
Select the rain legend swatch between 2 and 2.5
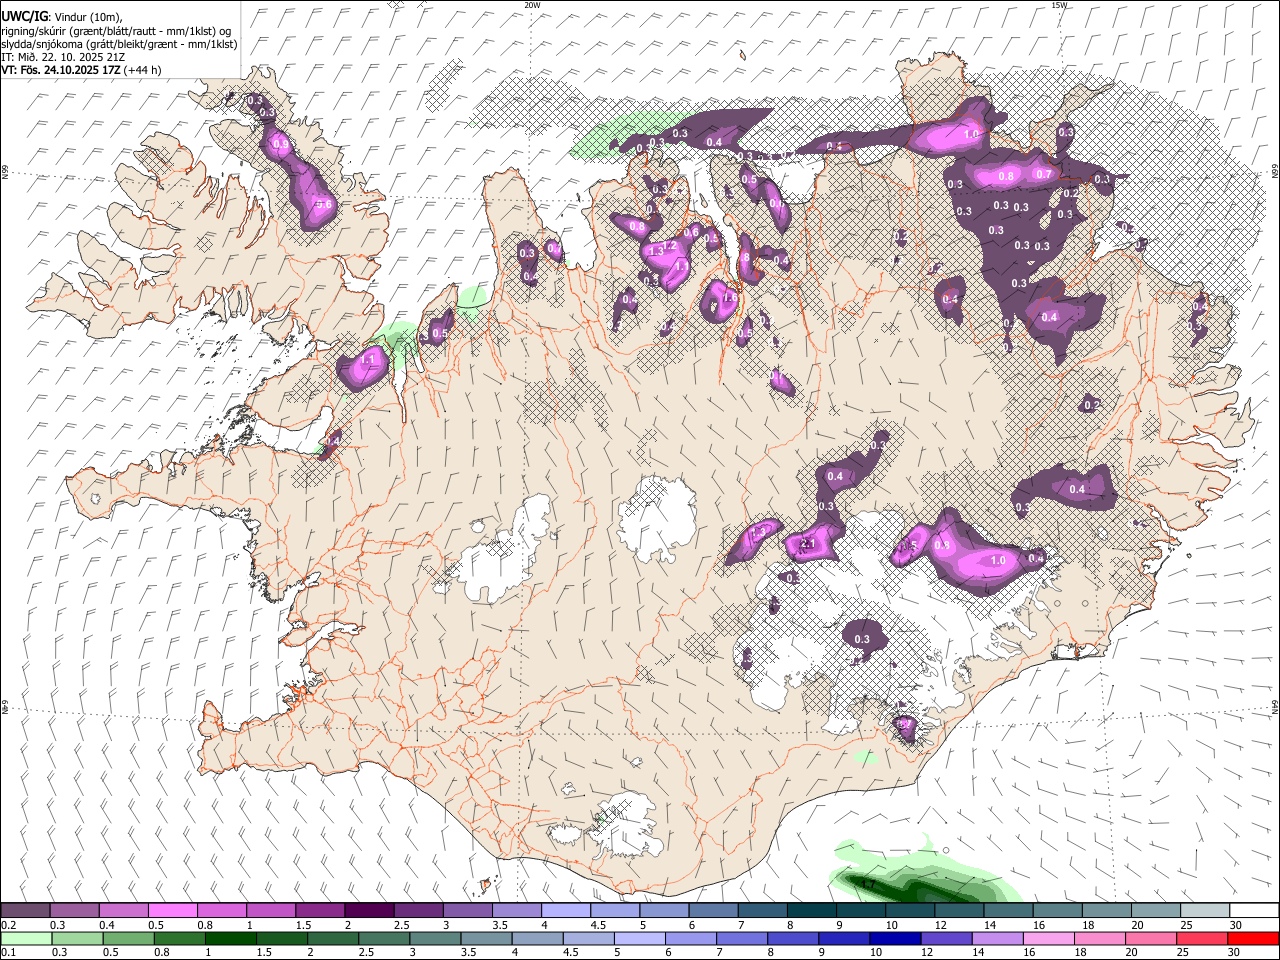pyautogui.click(x=333, y=939)
